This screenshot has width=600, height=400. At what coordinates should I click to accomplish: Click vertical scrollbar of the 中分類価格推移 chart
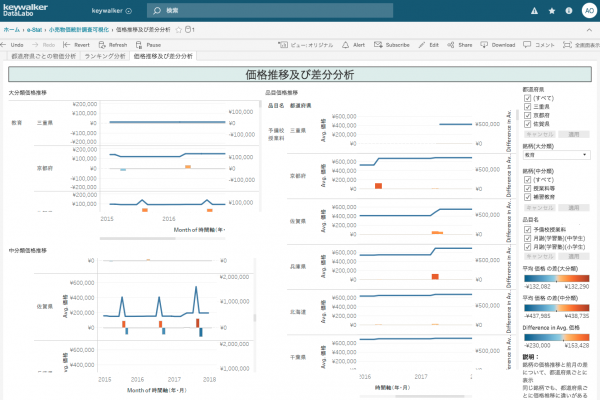(x=254, y=318)
